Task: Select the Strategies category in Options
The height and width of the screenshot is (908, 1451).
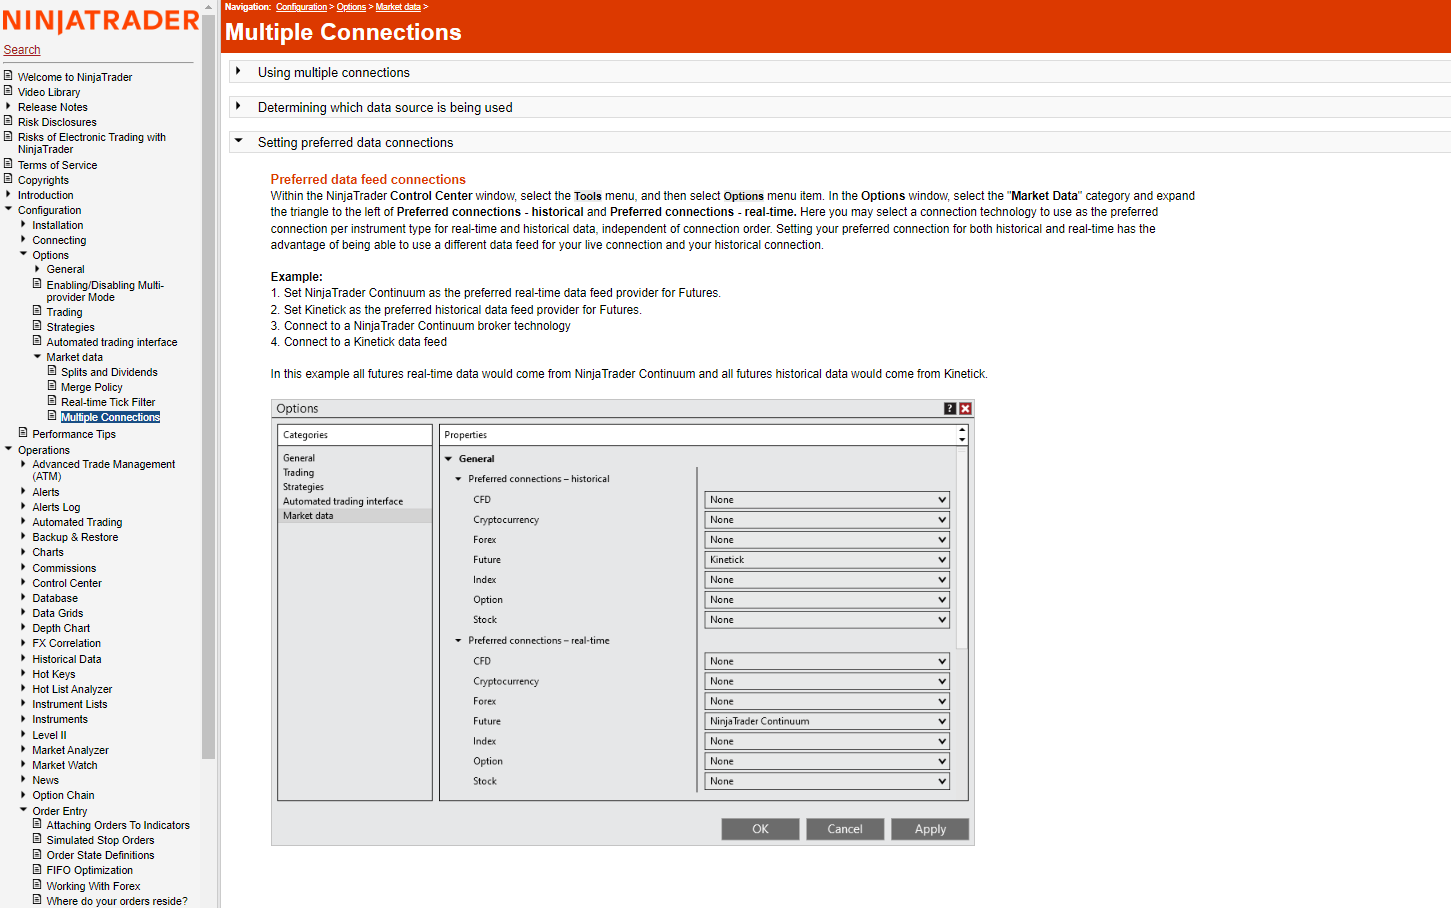Action: click(x=303, y=487)
